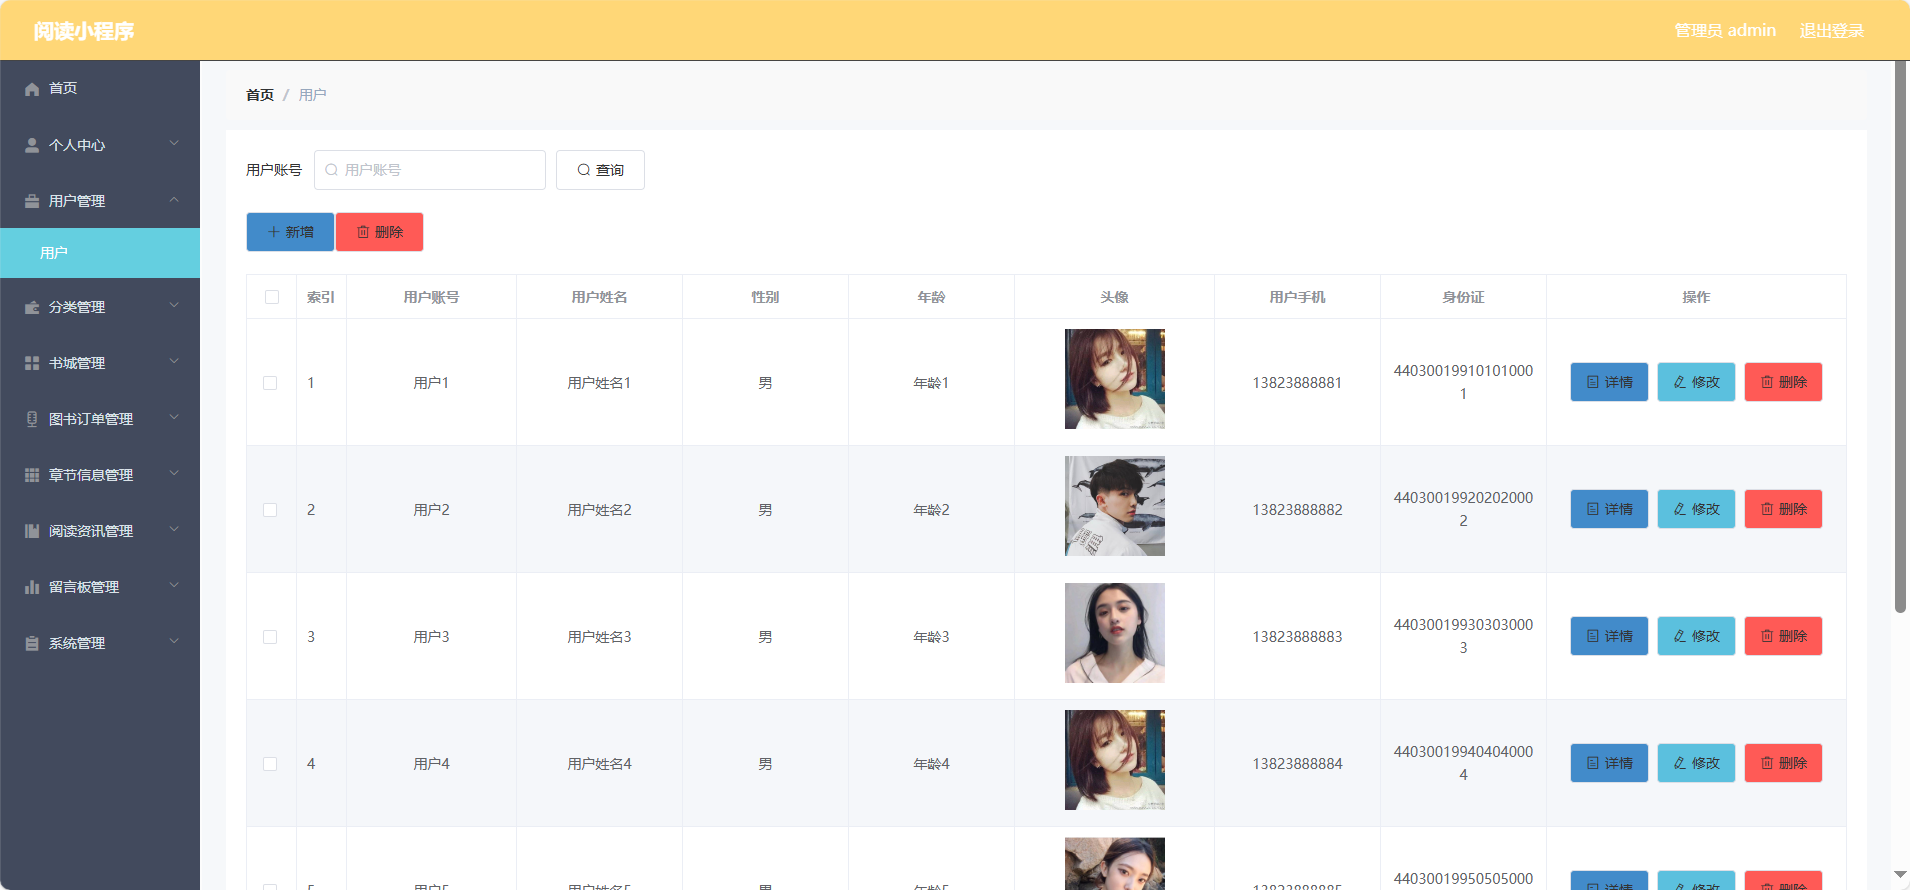Click the 身份证 column header
The image size is (1910, 890).
[x=1463, y=297]
